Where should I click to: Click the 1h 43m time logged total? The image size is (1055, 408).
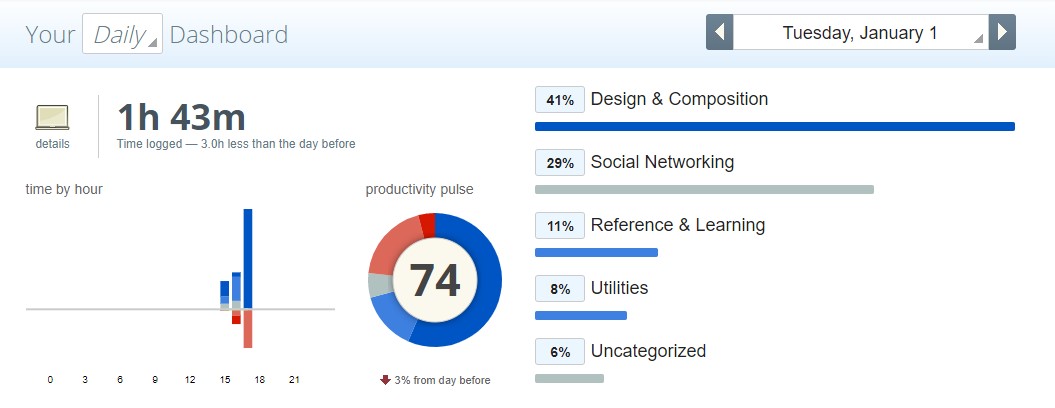182,117
